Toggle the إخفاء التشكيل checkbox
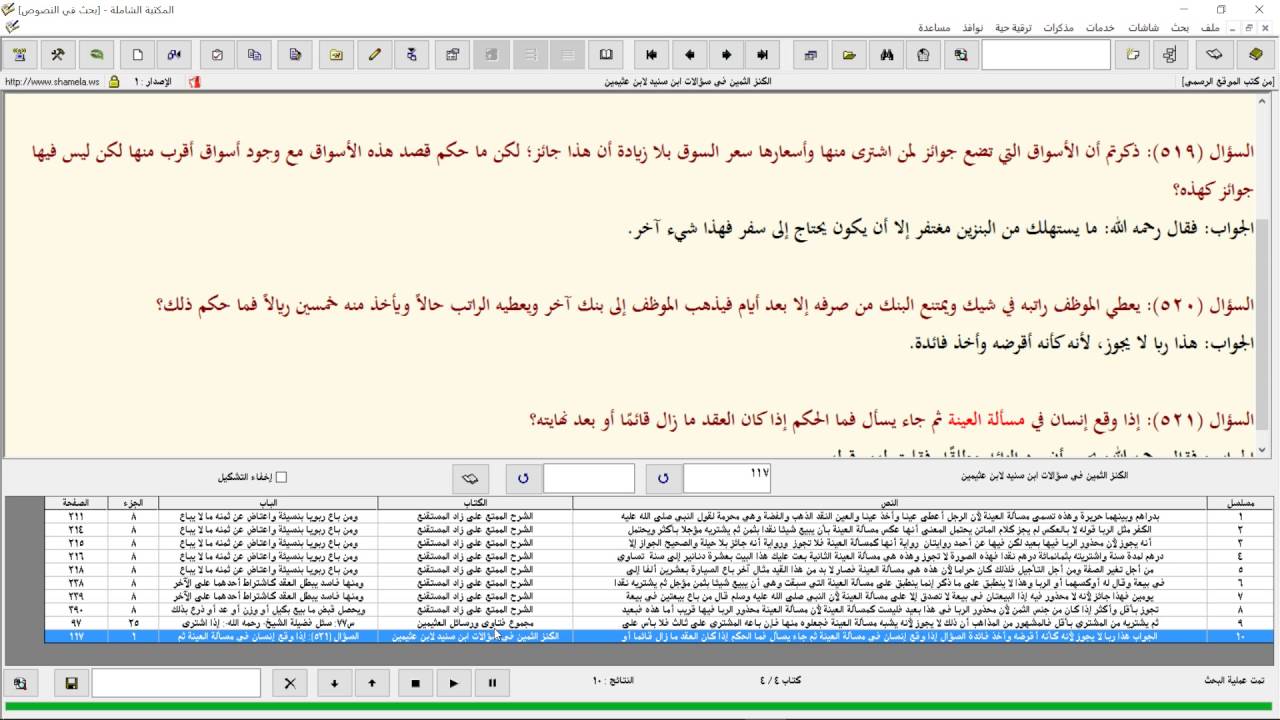This screenshot has height=720, width=1280. (281, 477)
